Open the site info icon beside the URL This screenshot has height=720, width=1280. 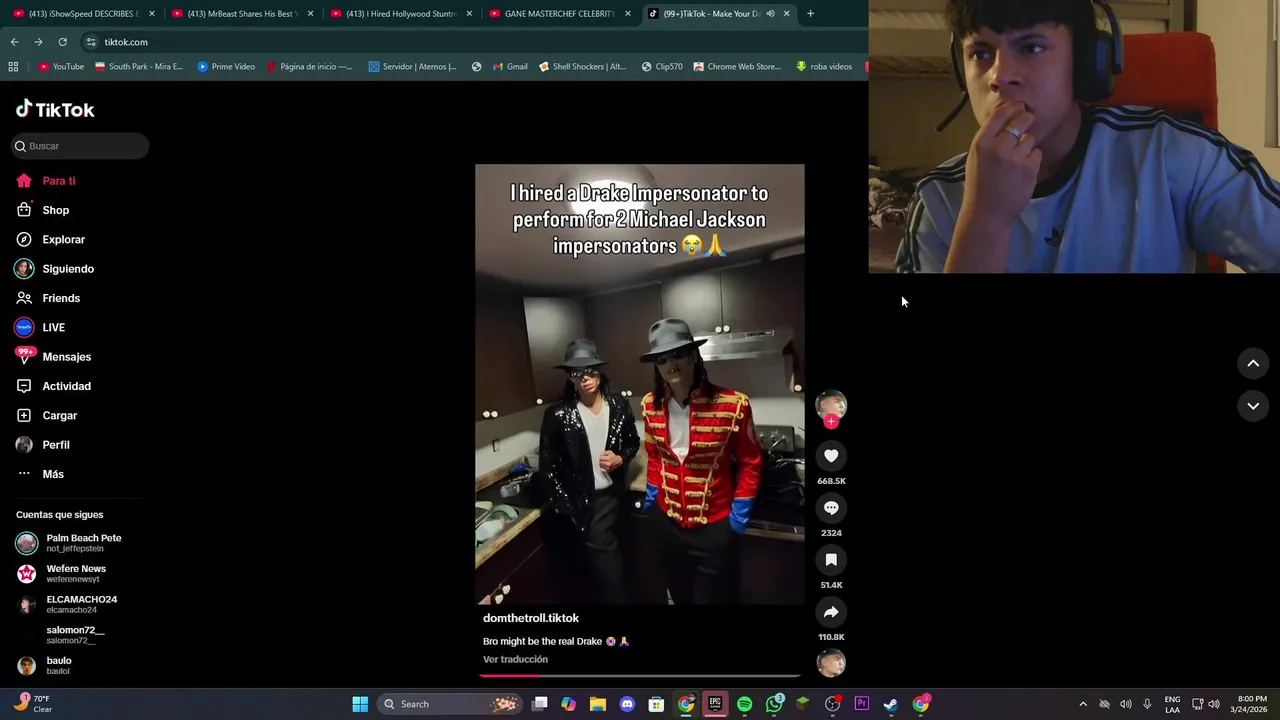point(91,42)
